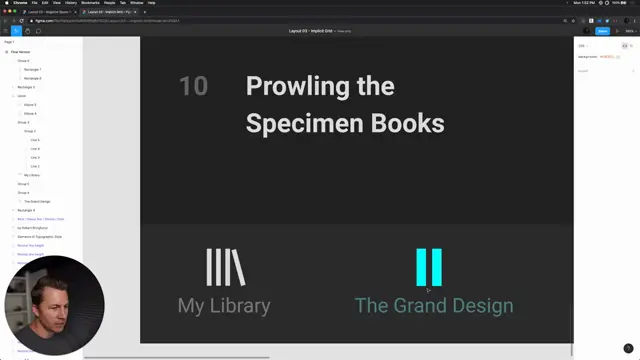Select the Move tool in Figma toolbar
Image resolution: width=640 pixels, height=360 pixels.
16,31
